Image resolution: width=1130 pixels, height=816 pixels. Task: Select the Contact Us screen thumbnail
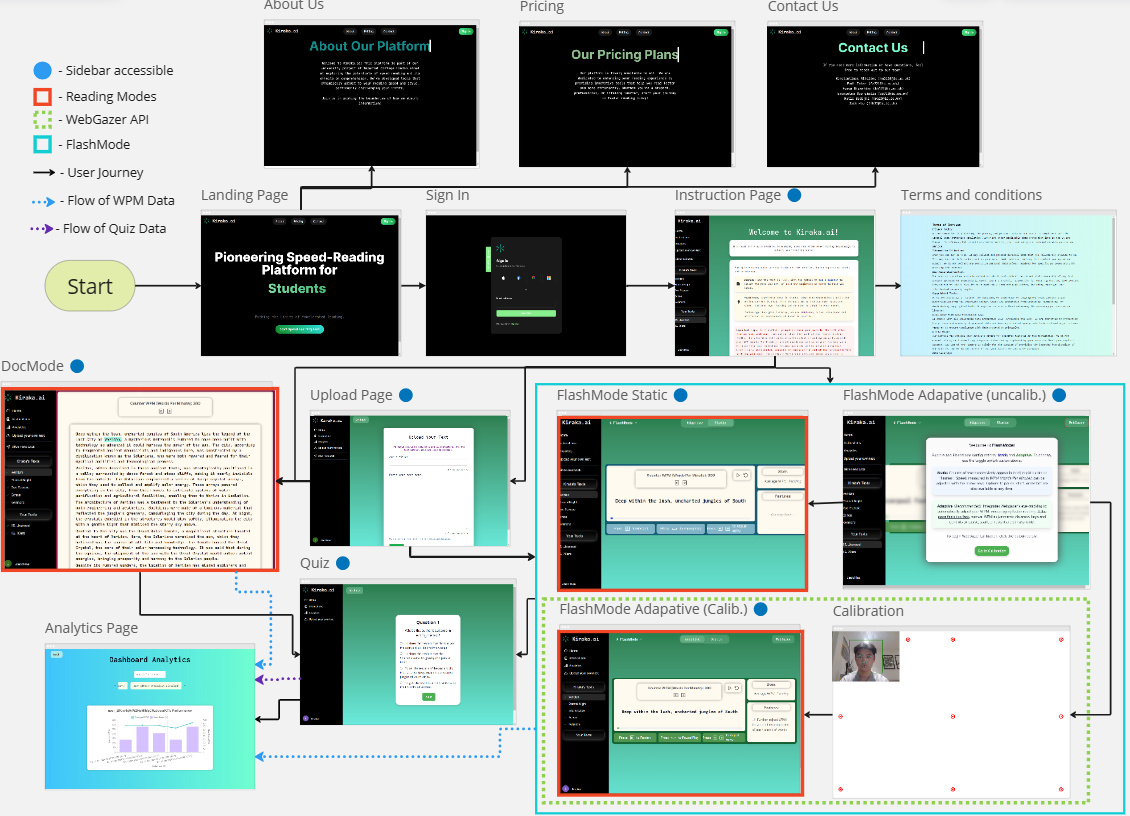click(873, 95)
